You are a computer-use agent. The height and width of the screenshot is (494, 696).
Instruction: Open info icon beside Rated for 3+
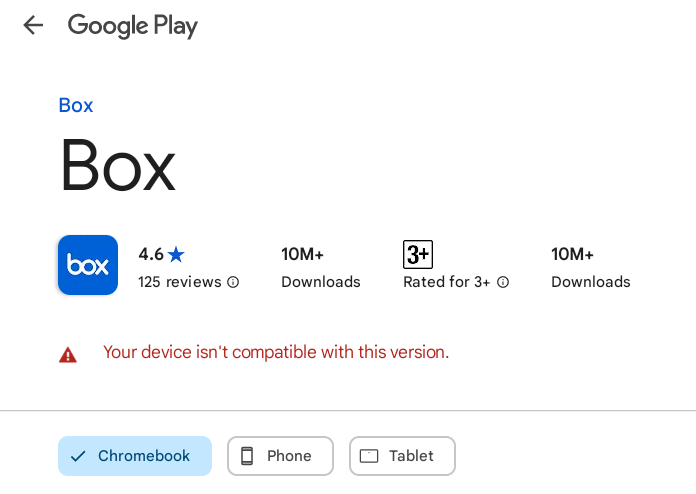coord(503,282)
